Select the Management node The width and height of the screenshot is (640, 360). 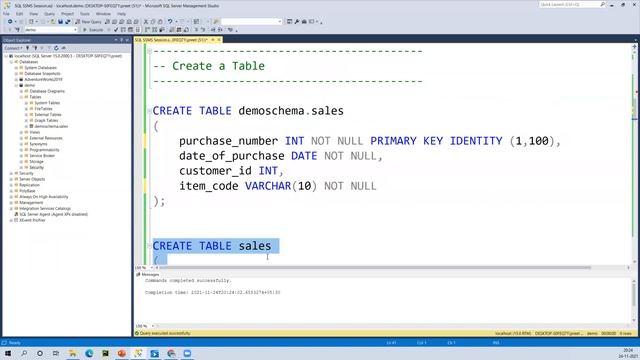(31, 203)
